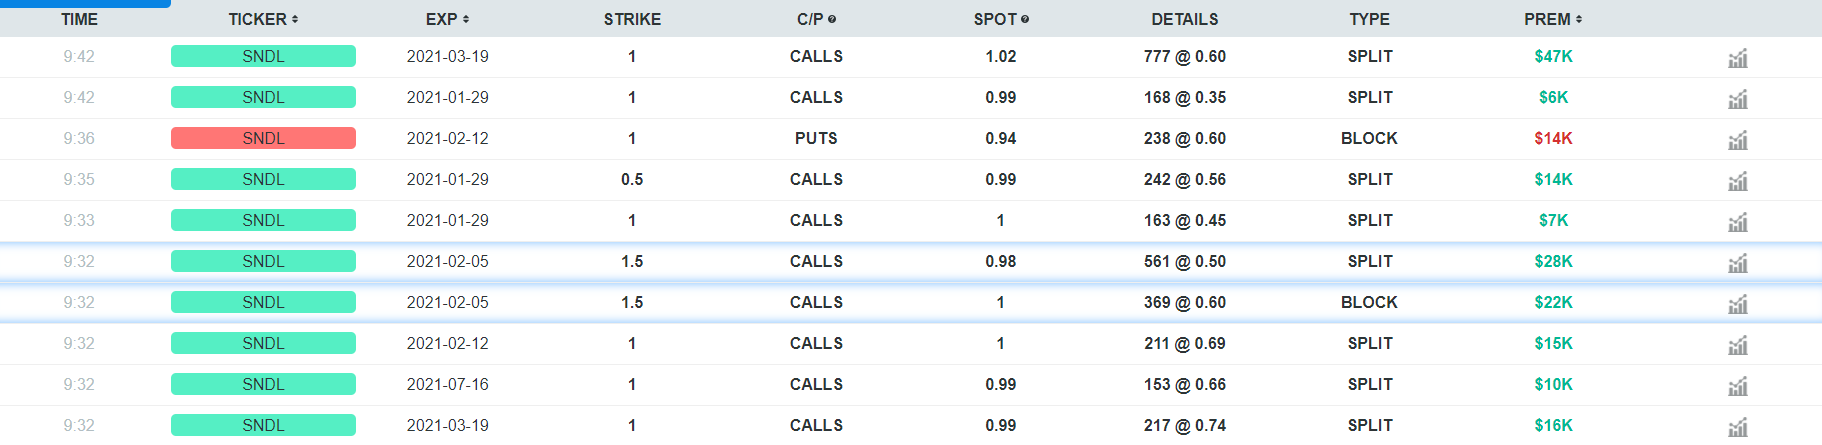Open chart icon for 217 @ 0.74 row

[x=1738, y=427]
